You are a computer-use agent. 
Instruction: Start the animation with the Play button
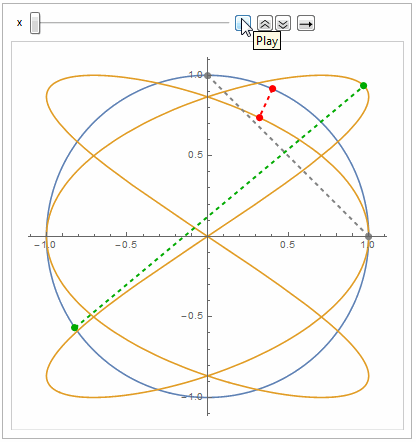click(243, 23)
